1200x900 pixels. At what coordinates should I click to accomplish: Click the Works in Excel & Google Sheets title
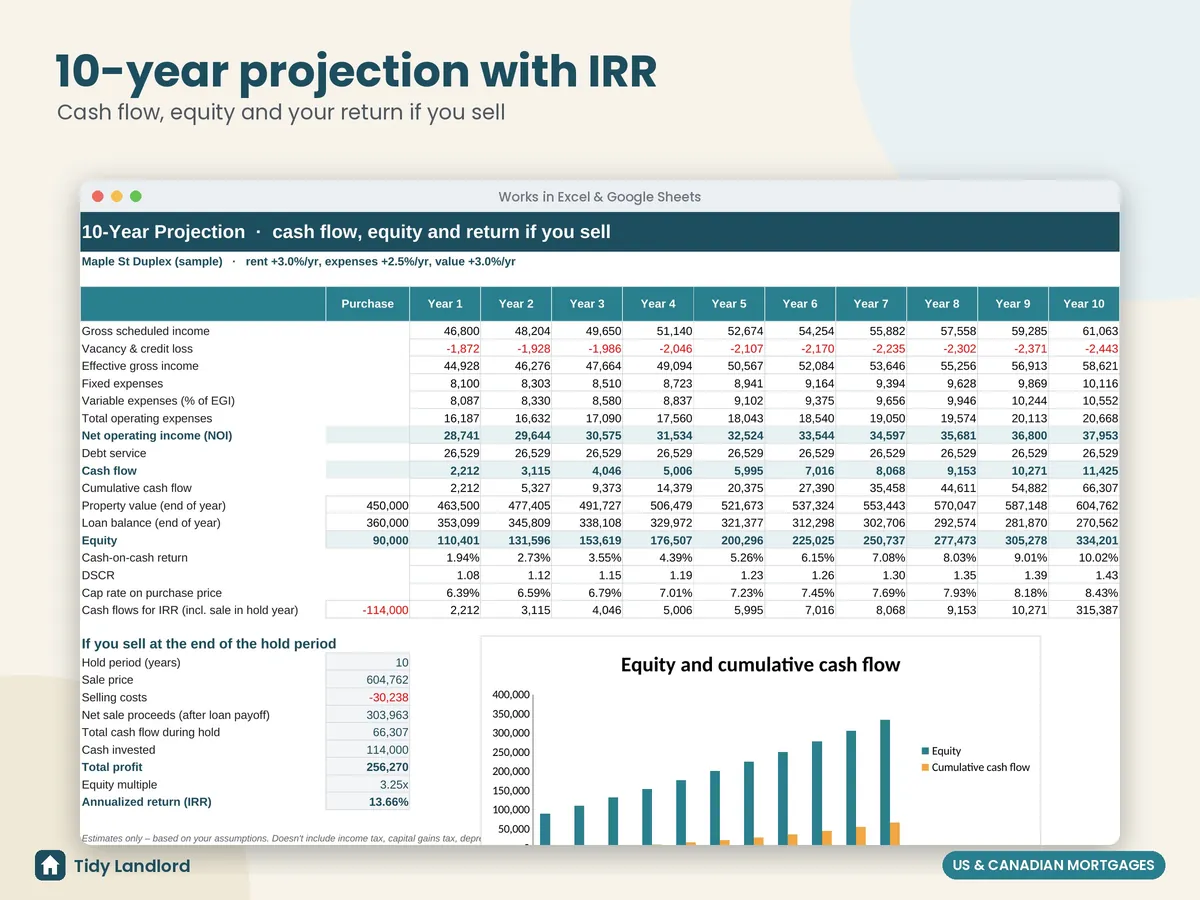(600, 197)
